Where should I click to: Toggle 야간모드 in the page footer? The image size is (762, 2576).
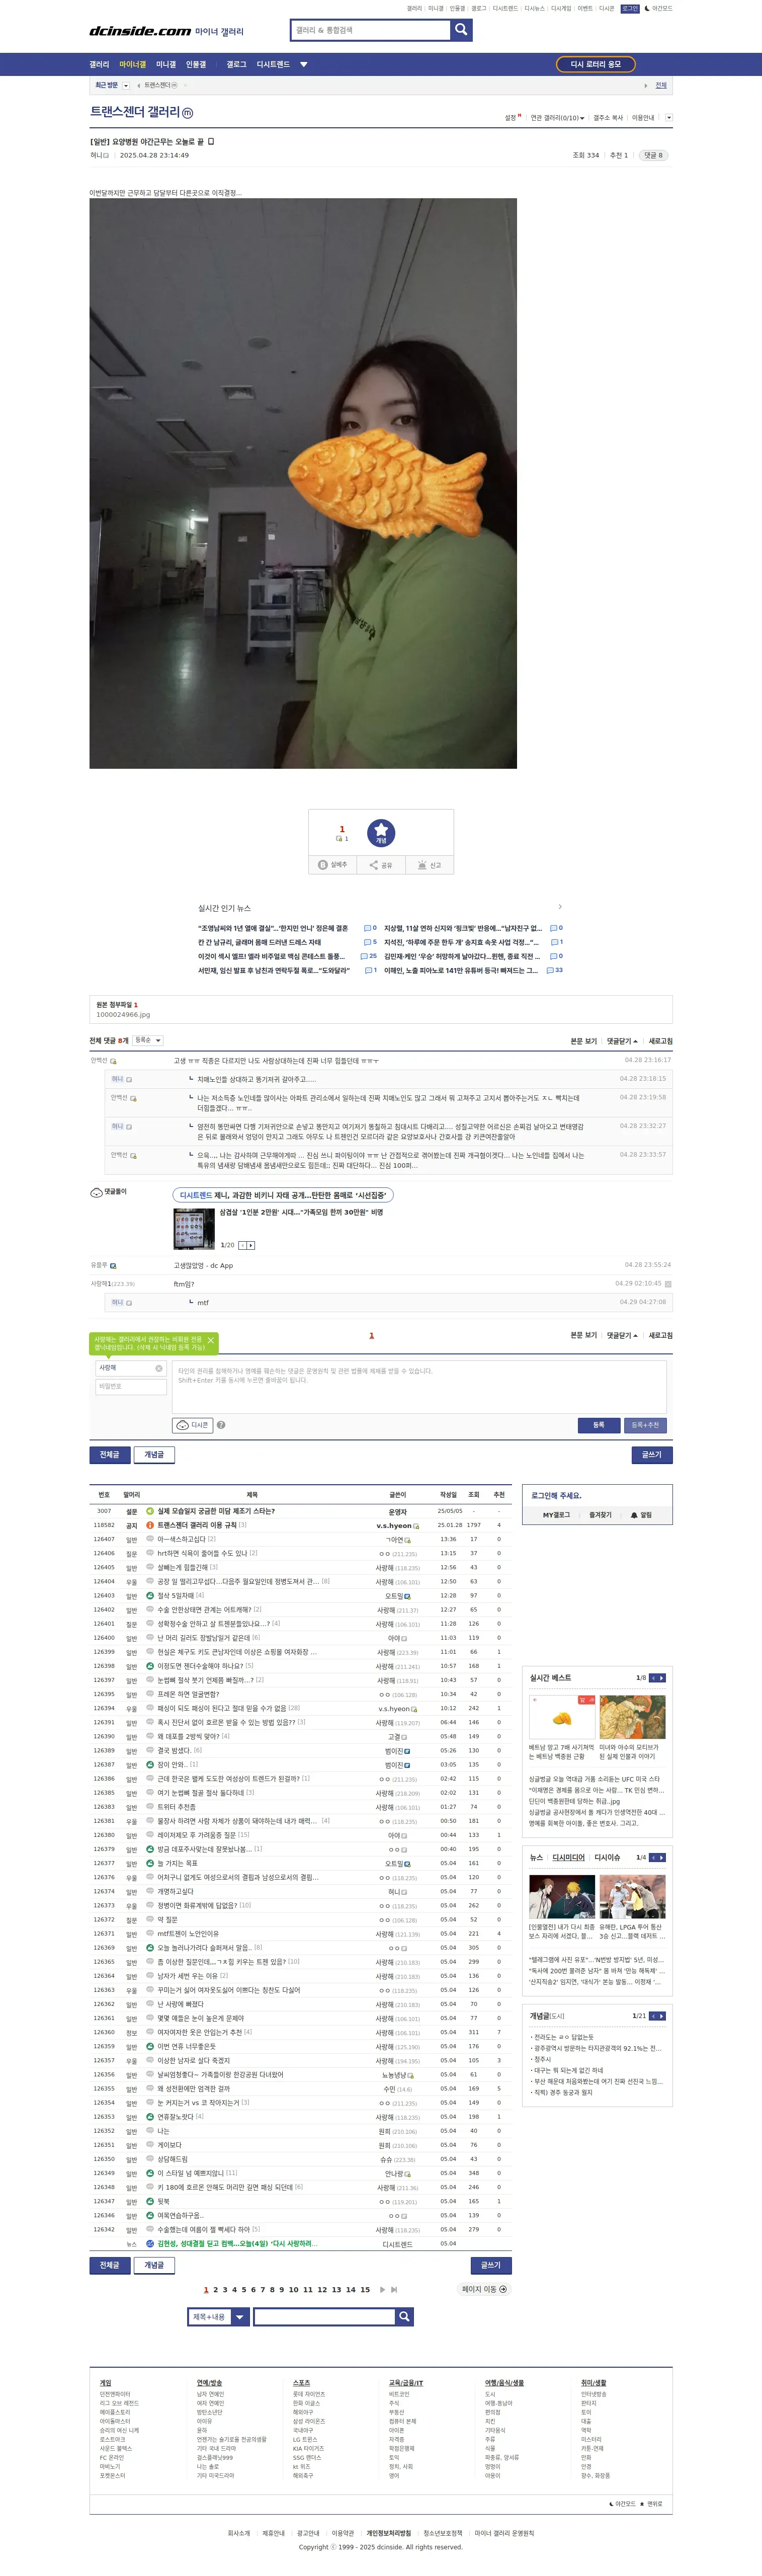click(622, 2504)
